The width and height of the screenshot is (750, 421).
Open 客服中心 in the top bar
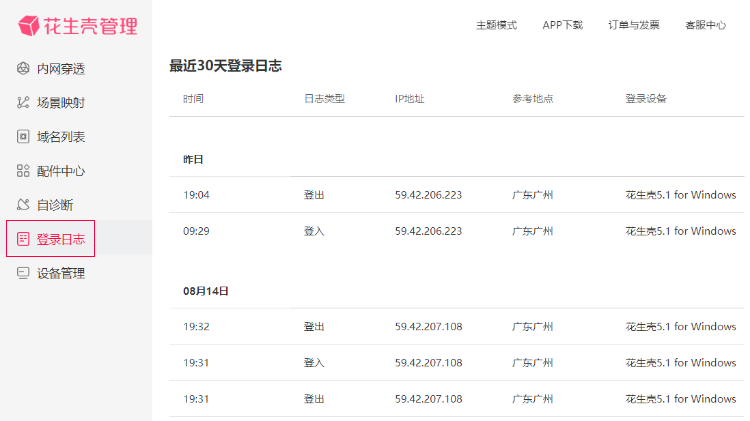pos(706,25)
